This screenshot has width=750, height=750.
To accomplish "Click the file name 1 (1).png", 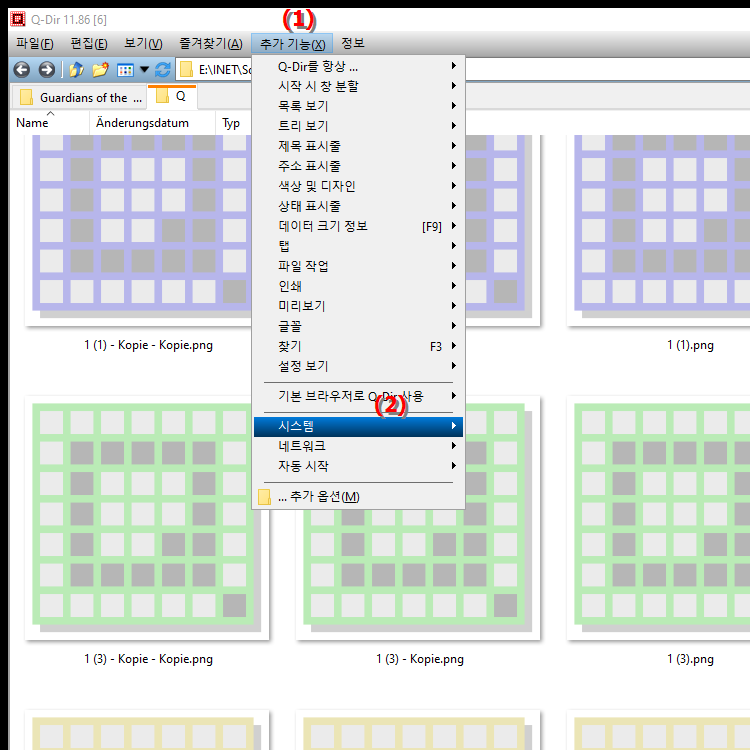I will click(x=690, y=345).
